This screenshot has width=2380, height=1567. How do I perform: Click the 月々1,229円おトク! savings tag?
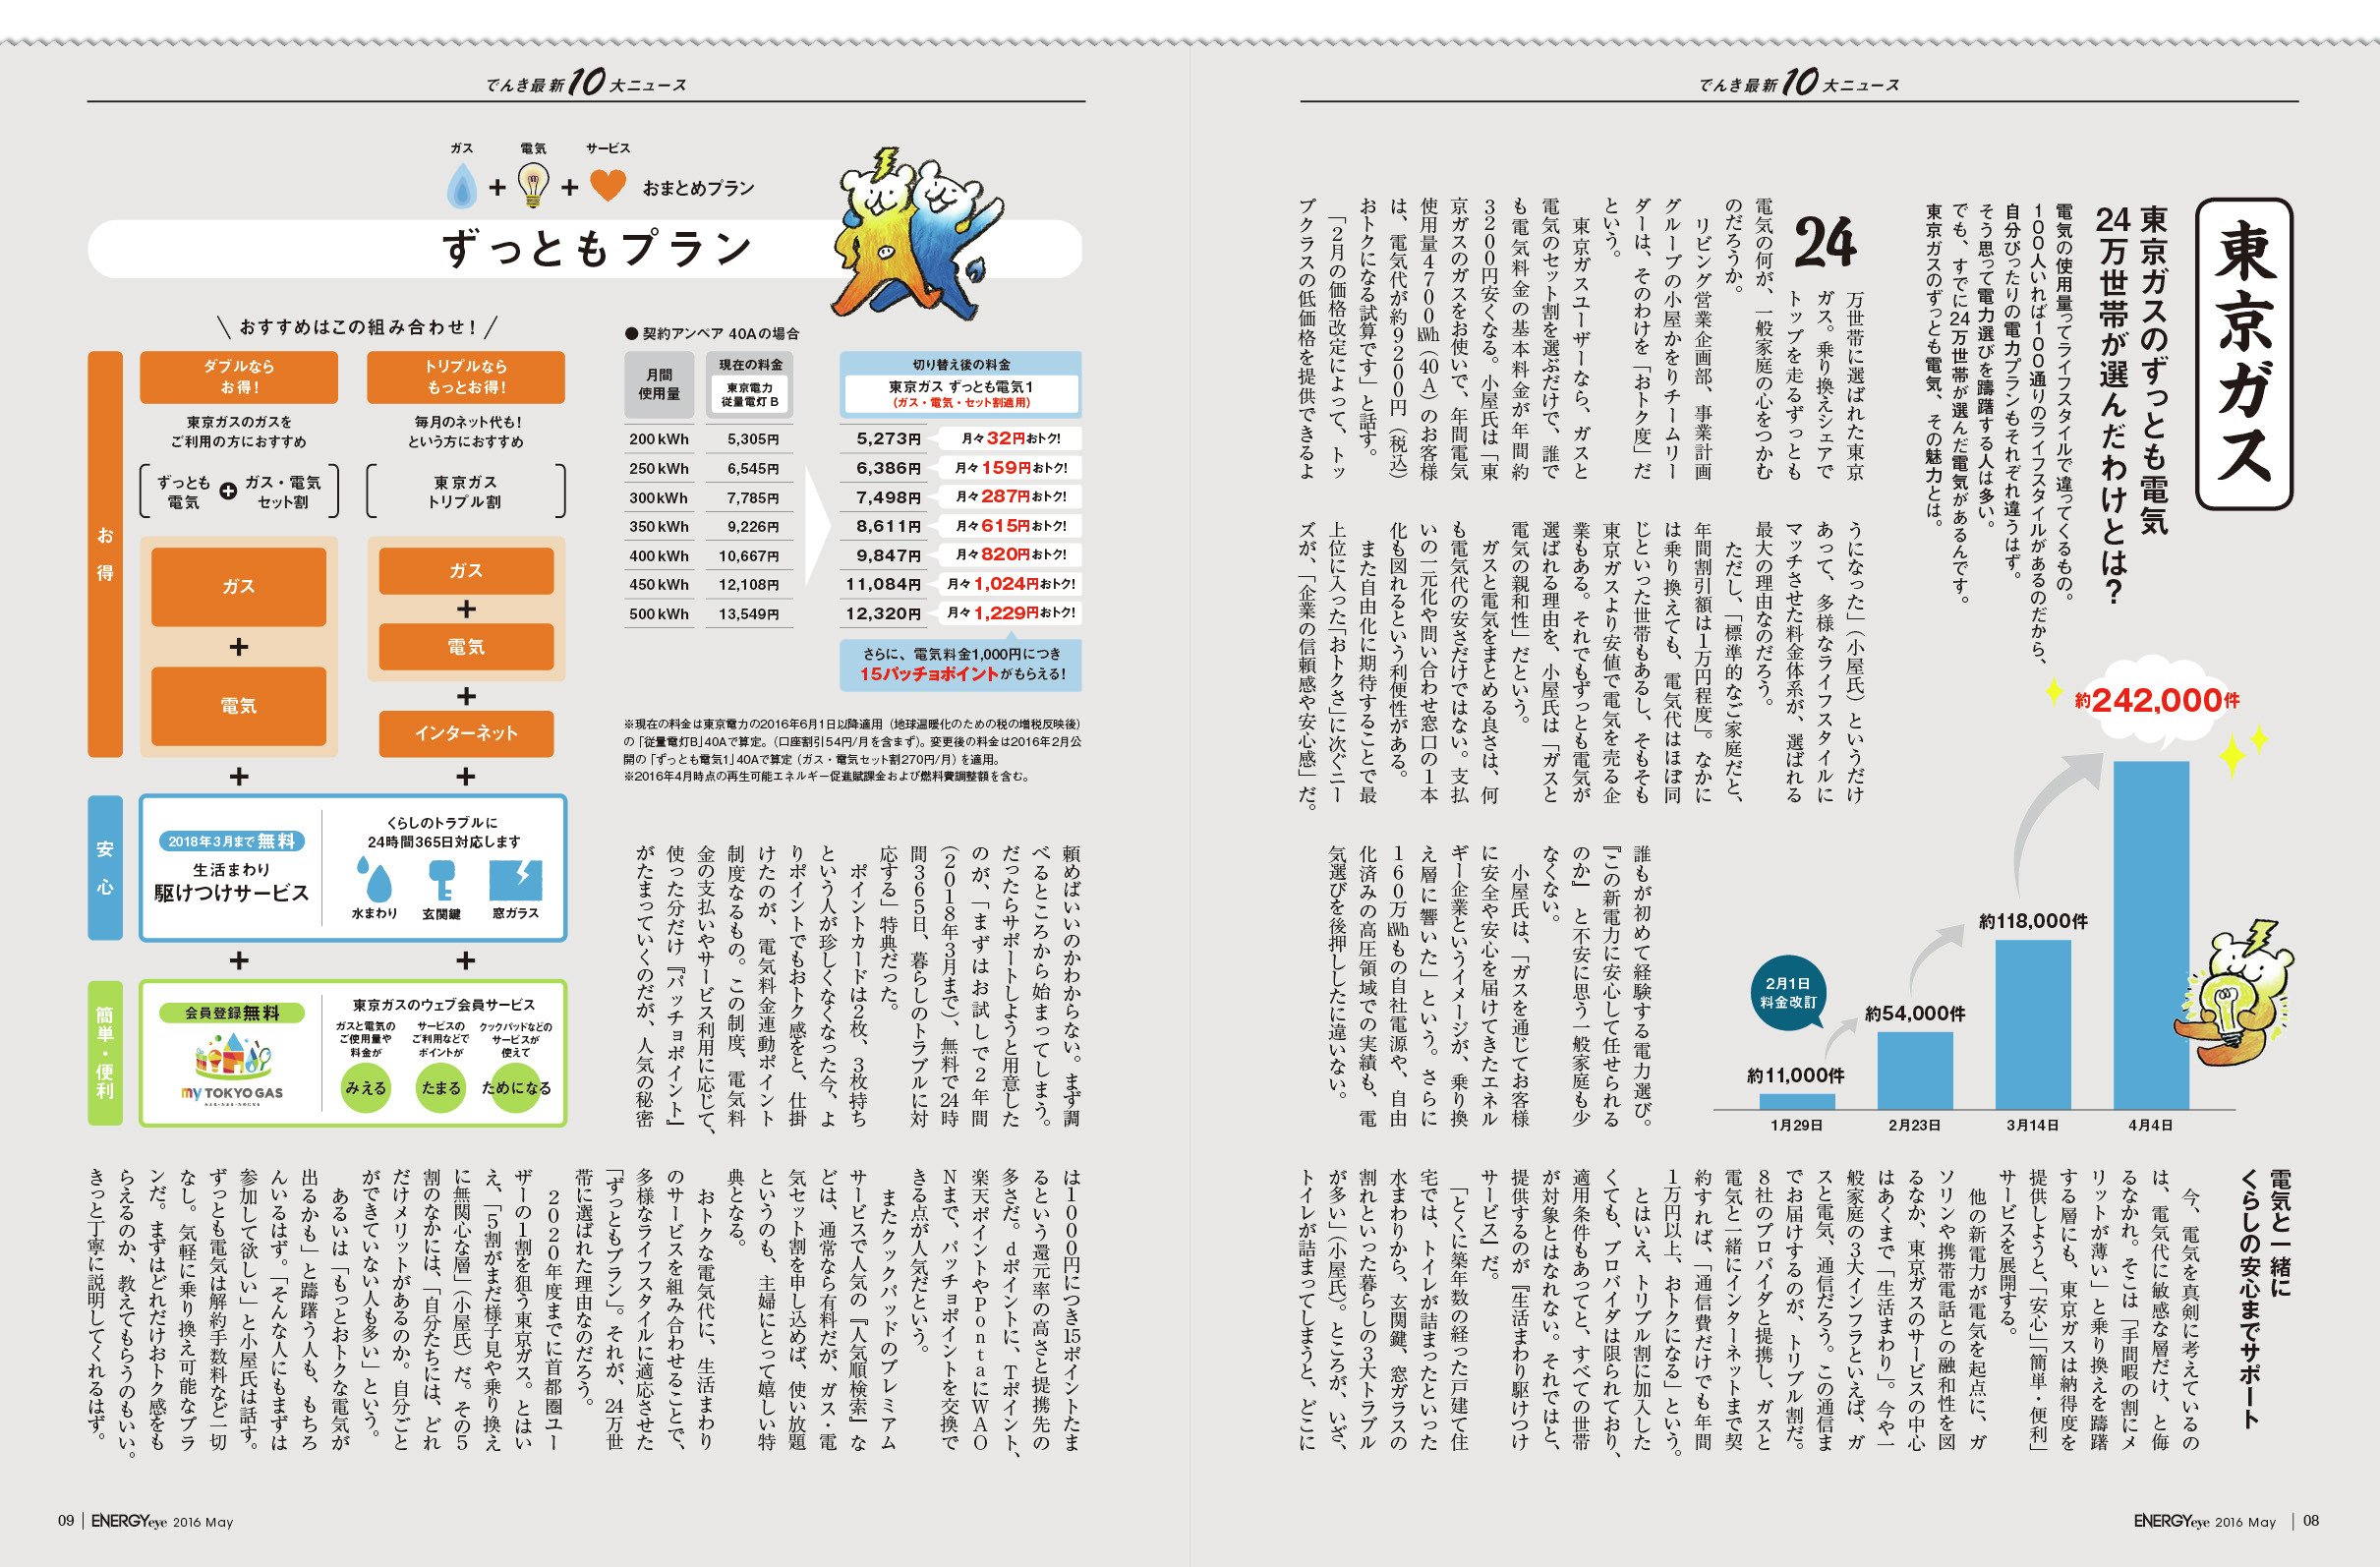coord(1010,612)
